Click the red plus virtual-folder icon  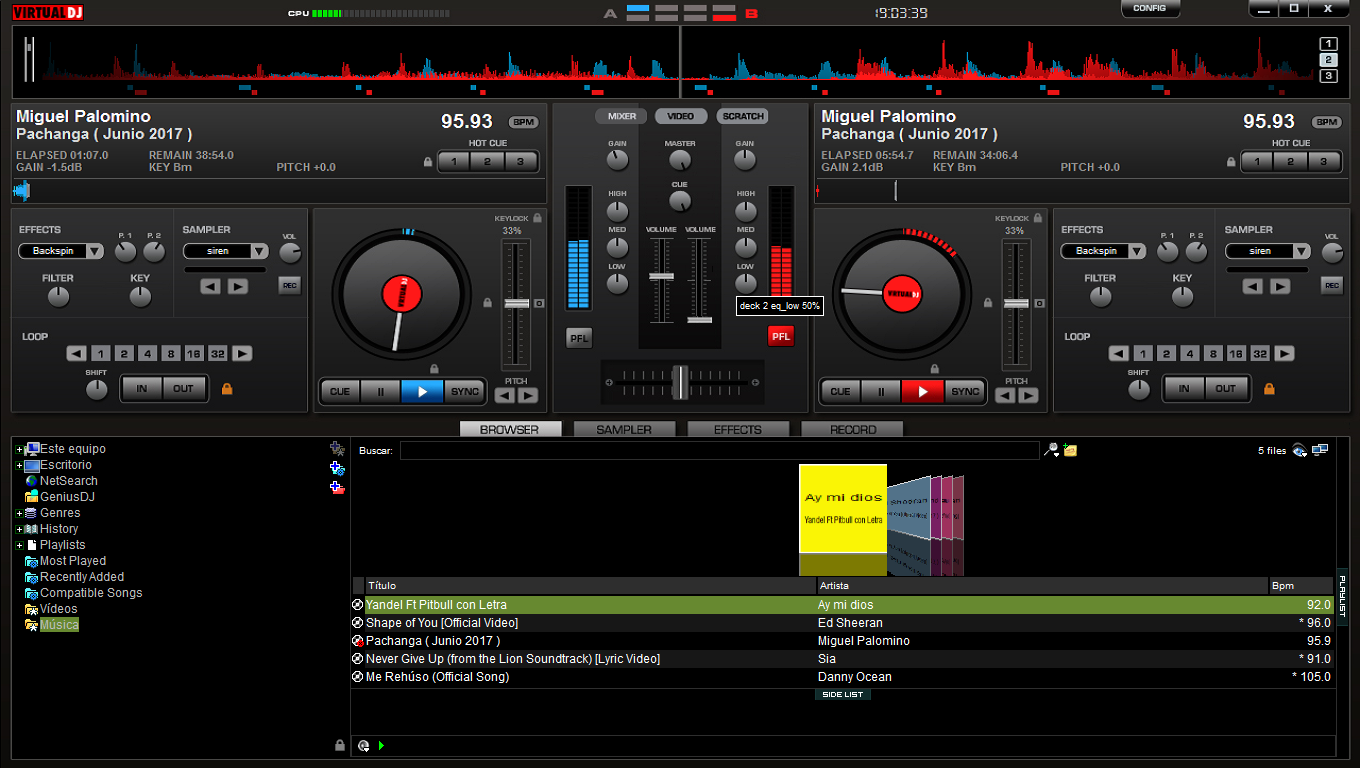(x=337, y=487)
